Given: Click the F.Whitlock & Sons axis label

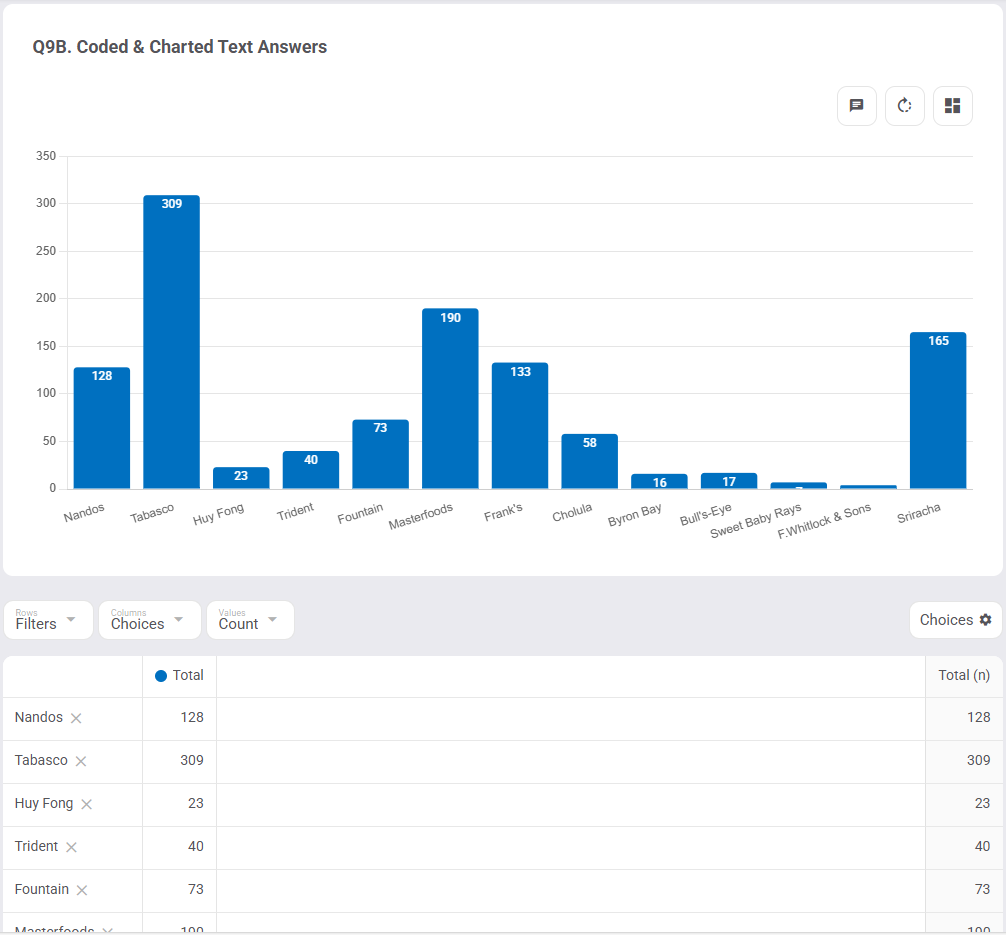Looking at the screenshot, I should pyautogui.click(x=824, y=520).
